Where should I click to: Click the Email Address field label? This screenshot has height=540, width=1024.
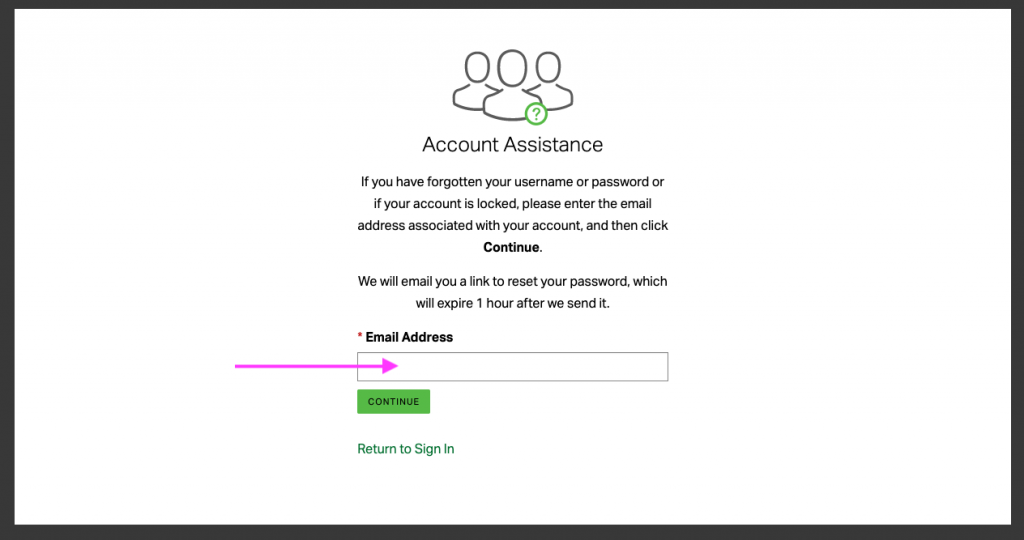pos(409,337)
